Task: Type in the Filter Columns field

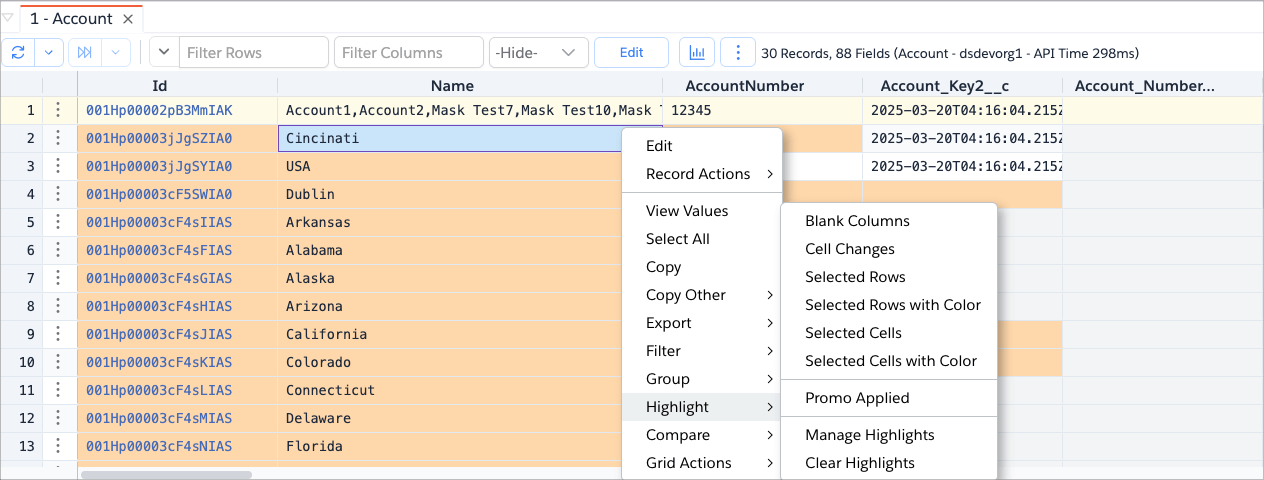Action: pyautogui.click(x=408, y=52)
